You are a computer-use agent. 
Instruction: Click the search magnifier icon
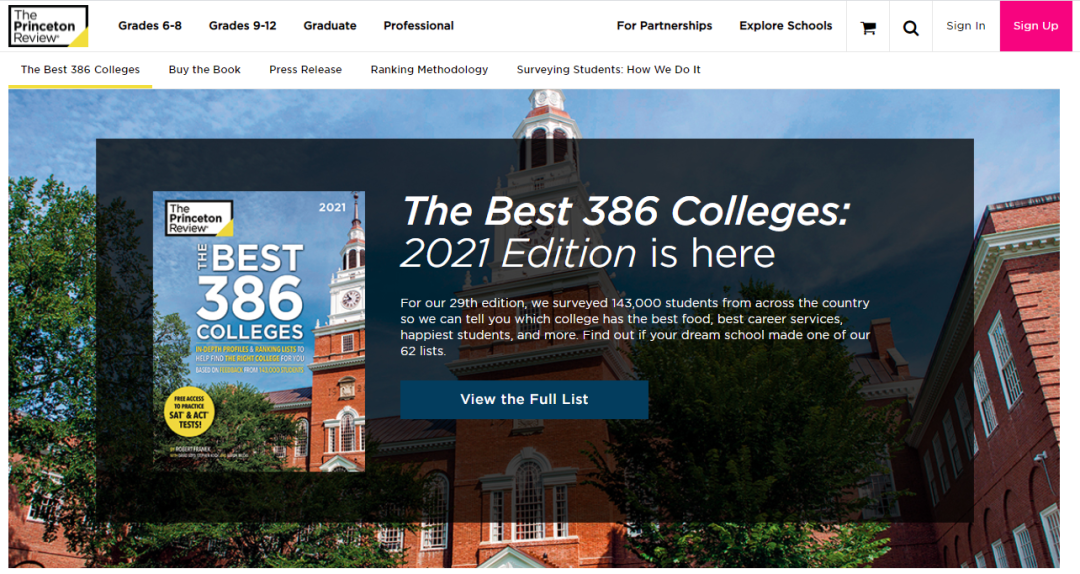(x=911, y=28)
